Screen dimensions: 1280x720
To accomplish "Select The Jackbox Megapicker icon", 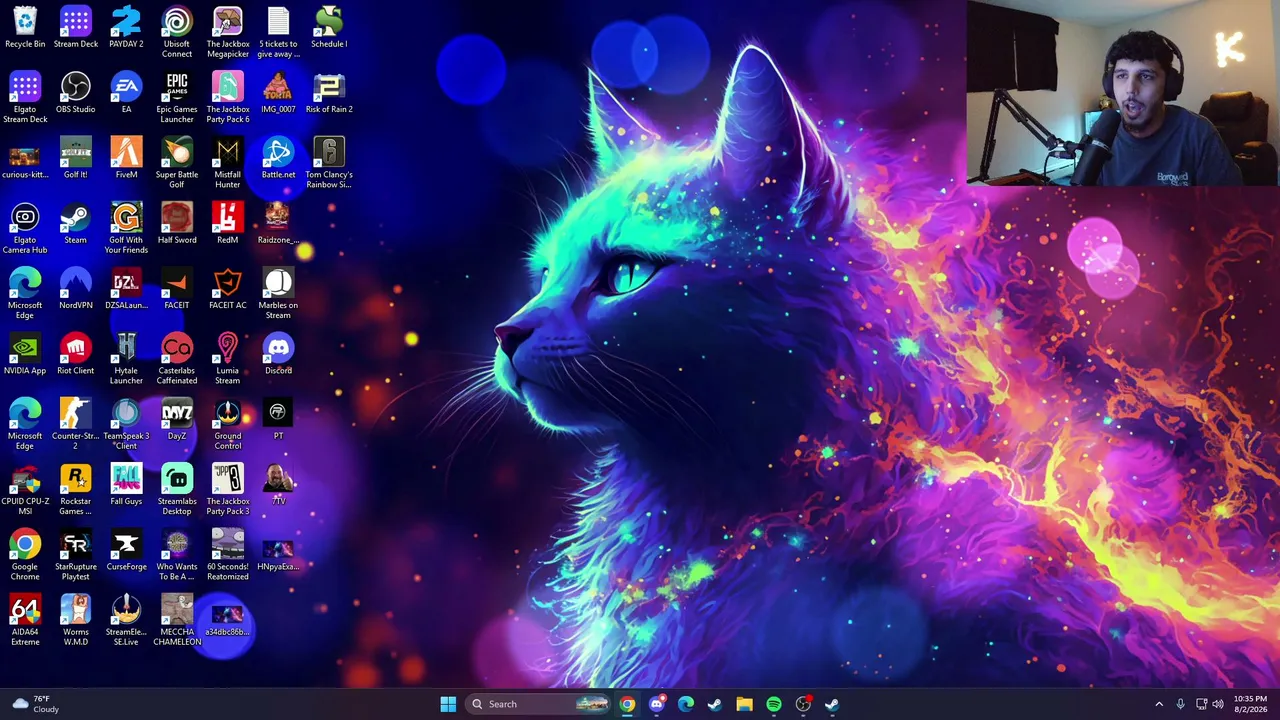I will pyautogui.click(x=228, y=32).
